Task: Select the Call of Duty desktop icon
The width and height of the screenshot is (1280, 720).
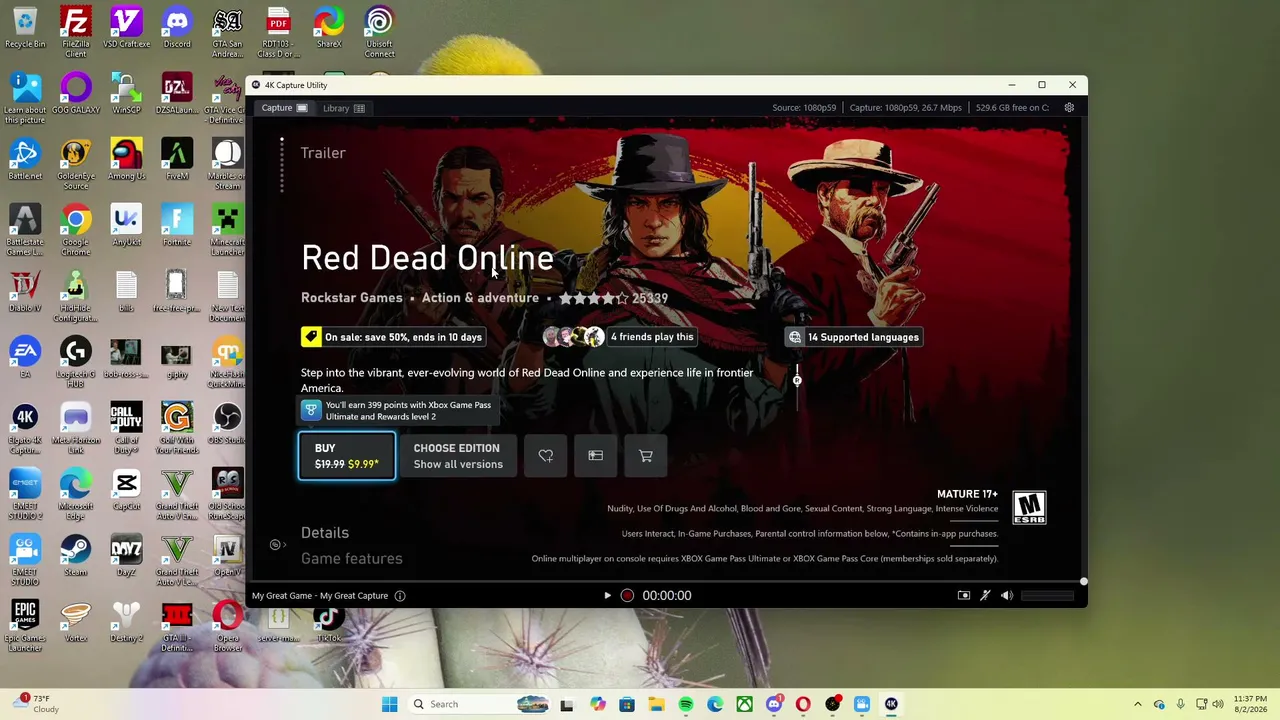Action: [x=126, y=429]
